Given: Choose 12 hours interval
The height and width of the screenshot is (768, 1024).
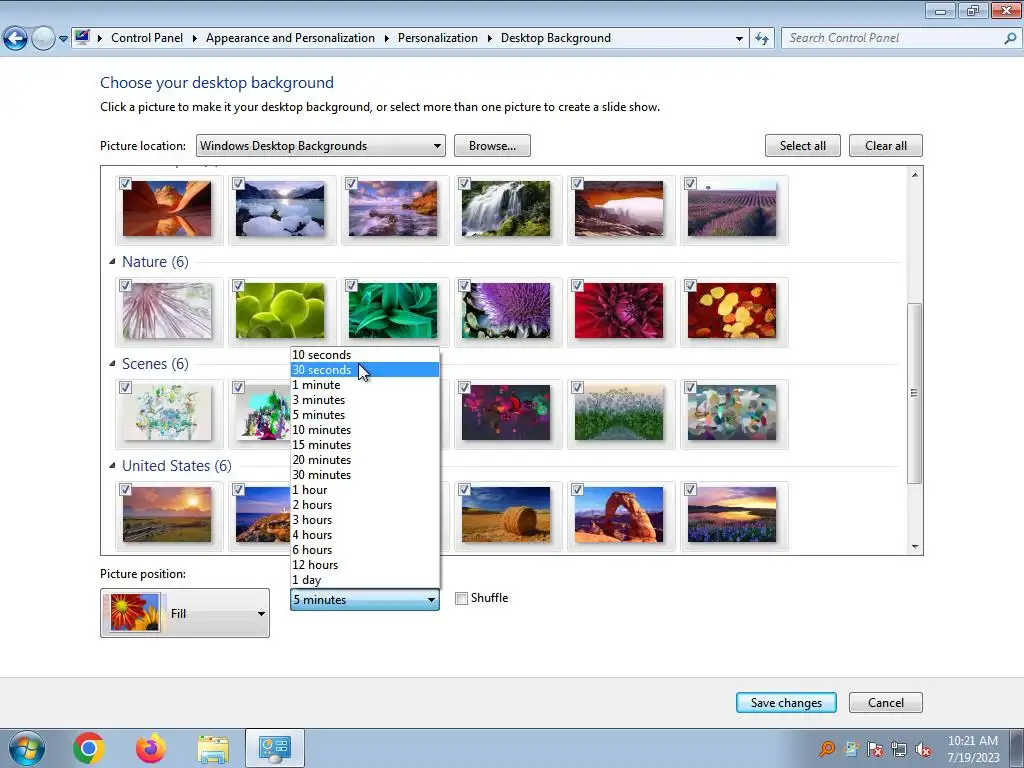Looking at the screenshot, I should pos(365,565).
